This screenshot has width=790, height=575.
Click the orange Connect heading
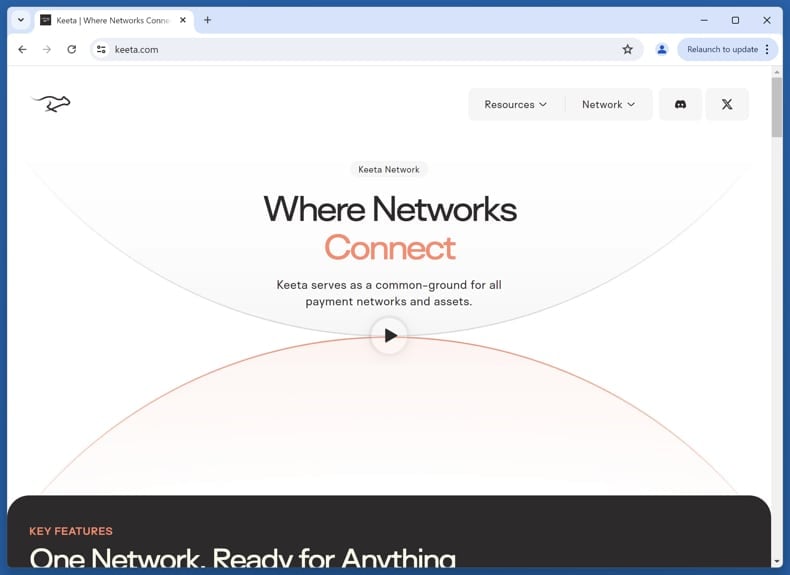click(x=390, y=247)
